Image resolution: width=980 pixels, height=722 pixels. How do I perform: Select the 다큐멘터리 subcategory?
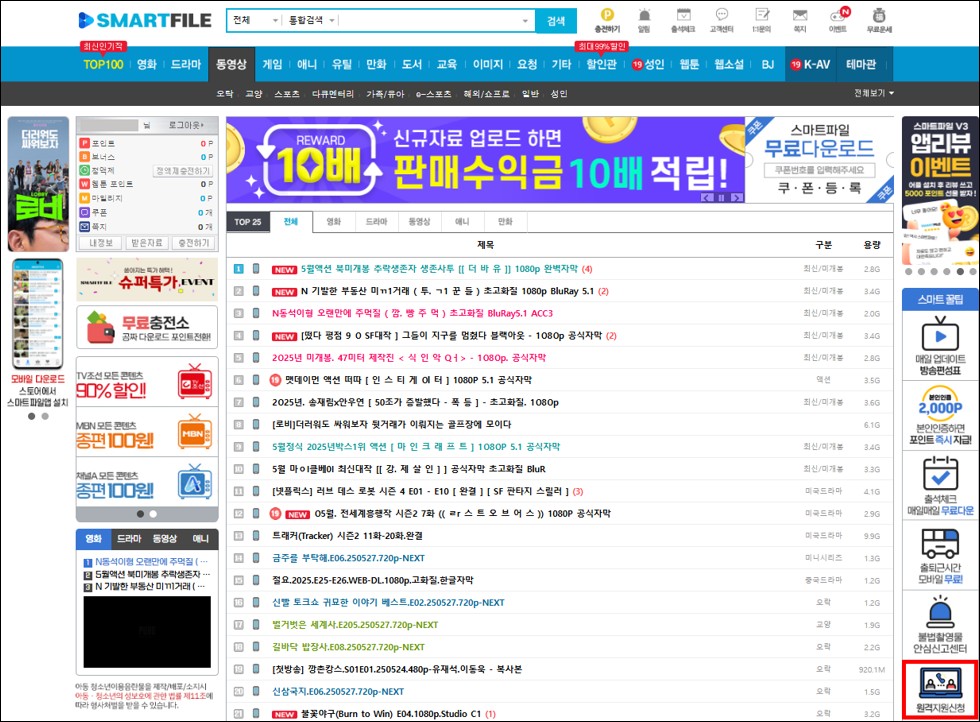click(332, 94)
